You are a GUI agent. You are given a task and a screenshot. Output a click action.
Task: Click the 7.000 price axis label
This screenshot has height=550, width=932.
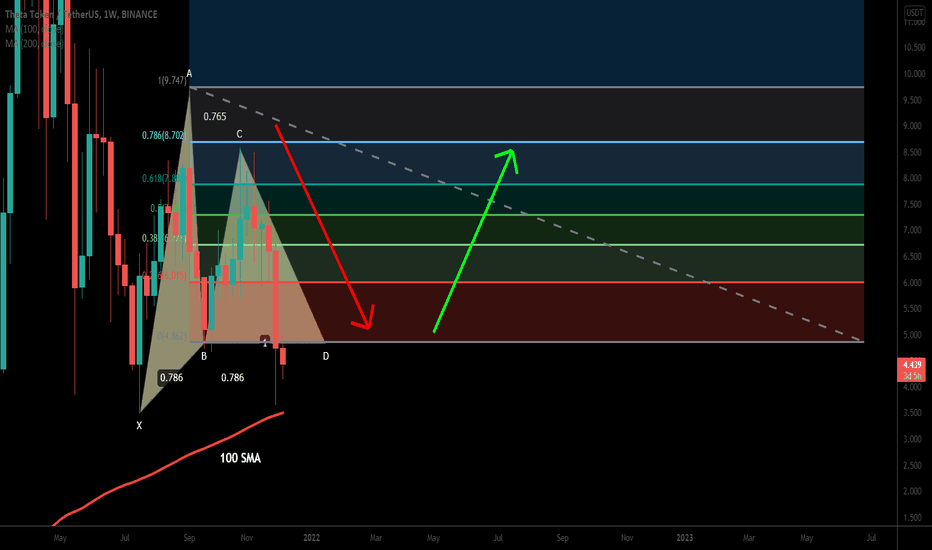[913, 230]
